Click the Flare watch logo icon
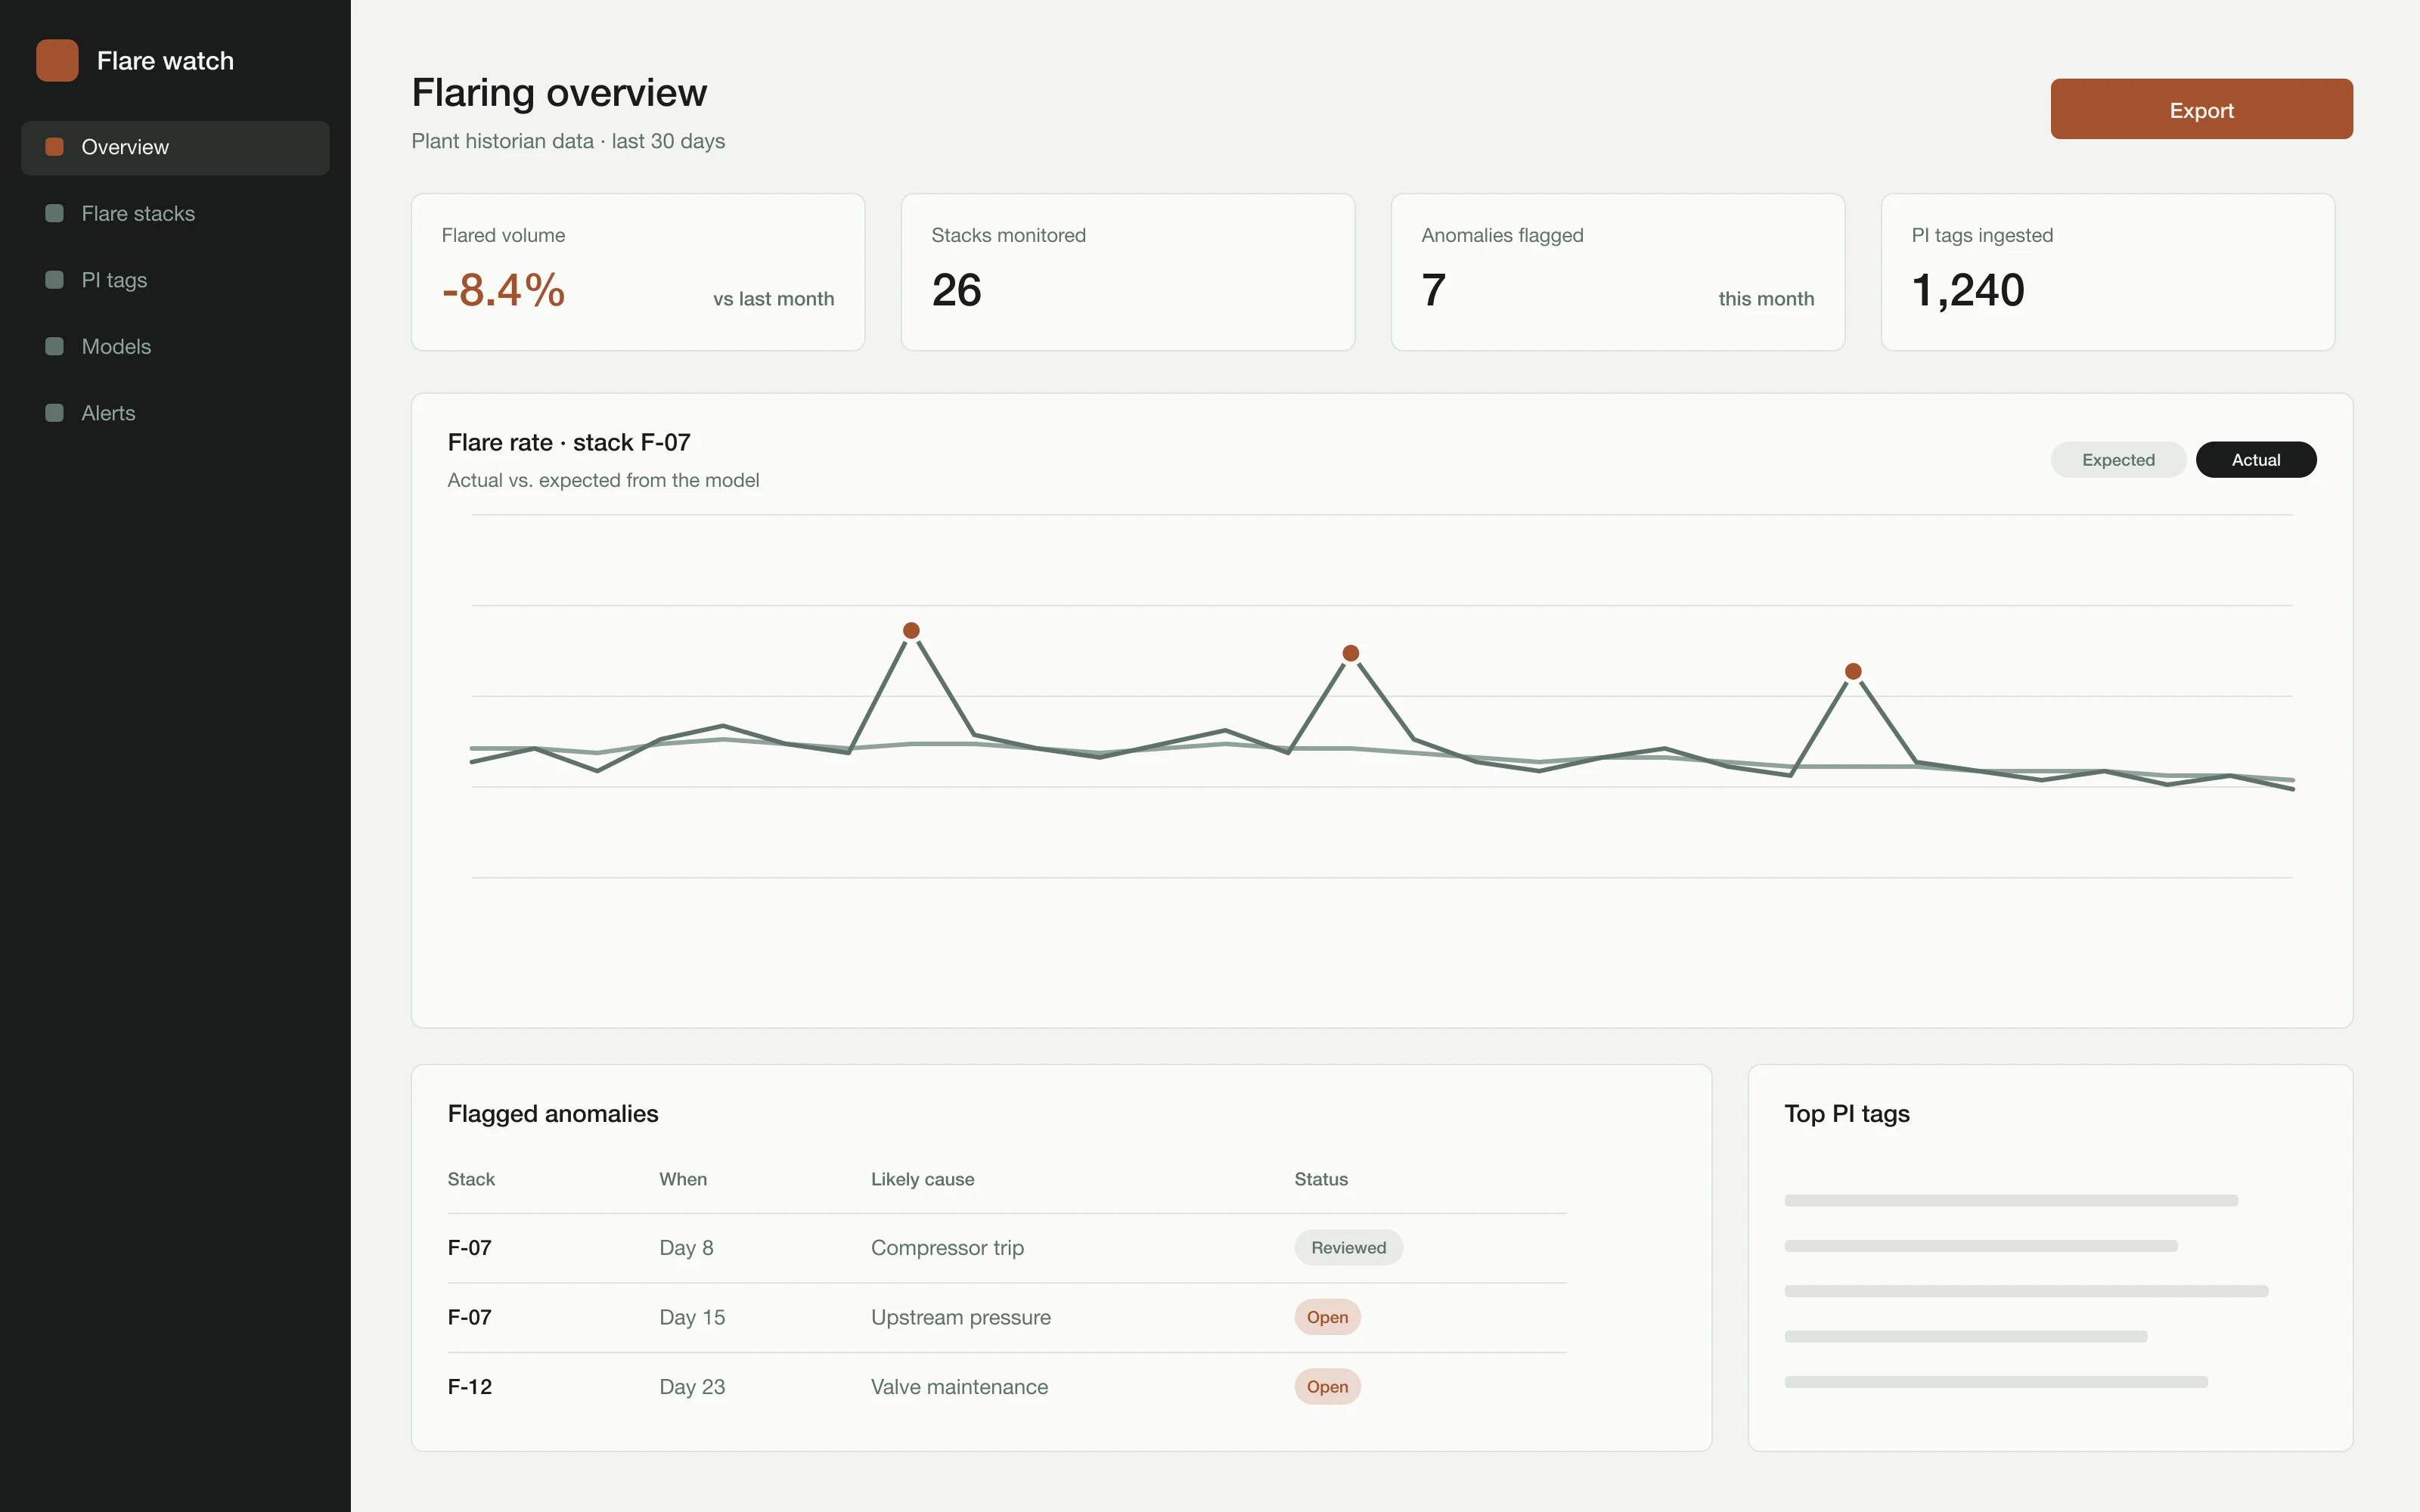The height and width of the screenshot is (1512, 2420). 57,60
